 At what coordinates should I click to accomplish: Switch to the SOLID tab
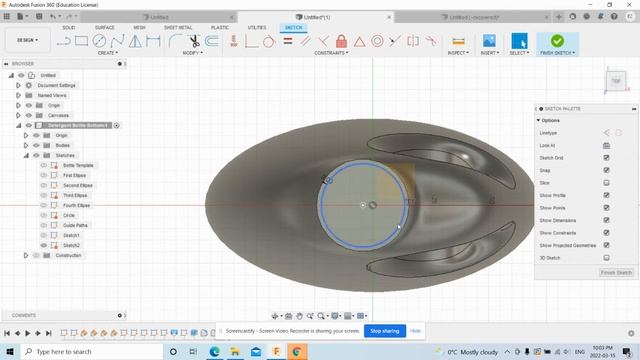69,27
